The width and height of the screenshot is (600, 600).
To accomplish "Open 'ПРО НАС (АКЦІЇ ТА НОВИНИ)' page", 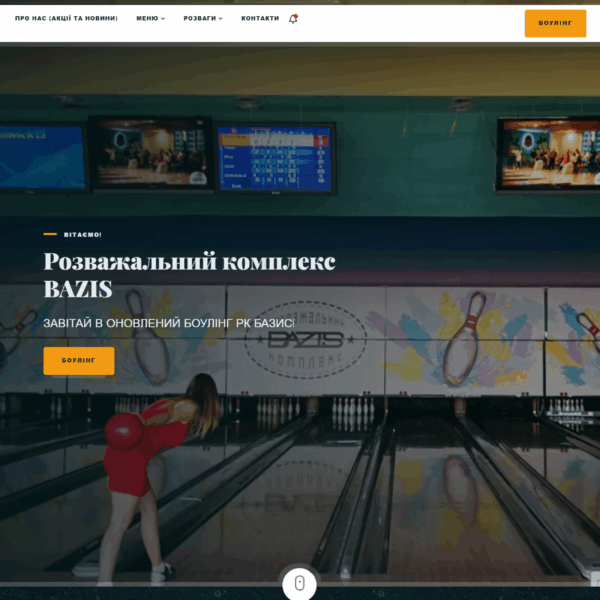I will (66, 18).
